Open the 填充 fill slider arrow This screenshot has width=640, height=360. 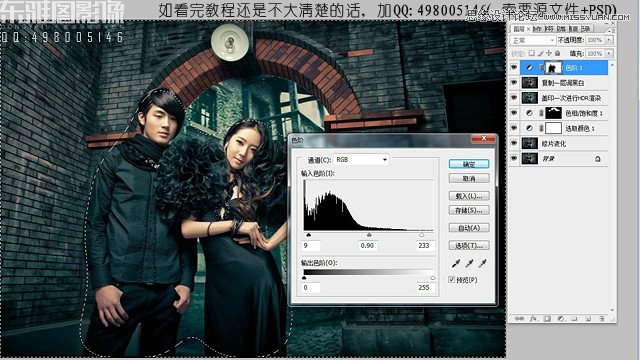(609, 53)
